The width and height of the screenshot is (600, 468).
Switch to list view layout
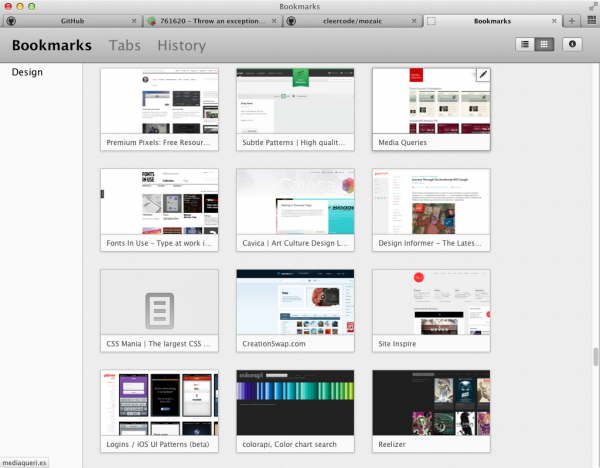[525, 44]
